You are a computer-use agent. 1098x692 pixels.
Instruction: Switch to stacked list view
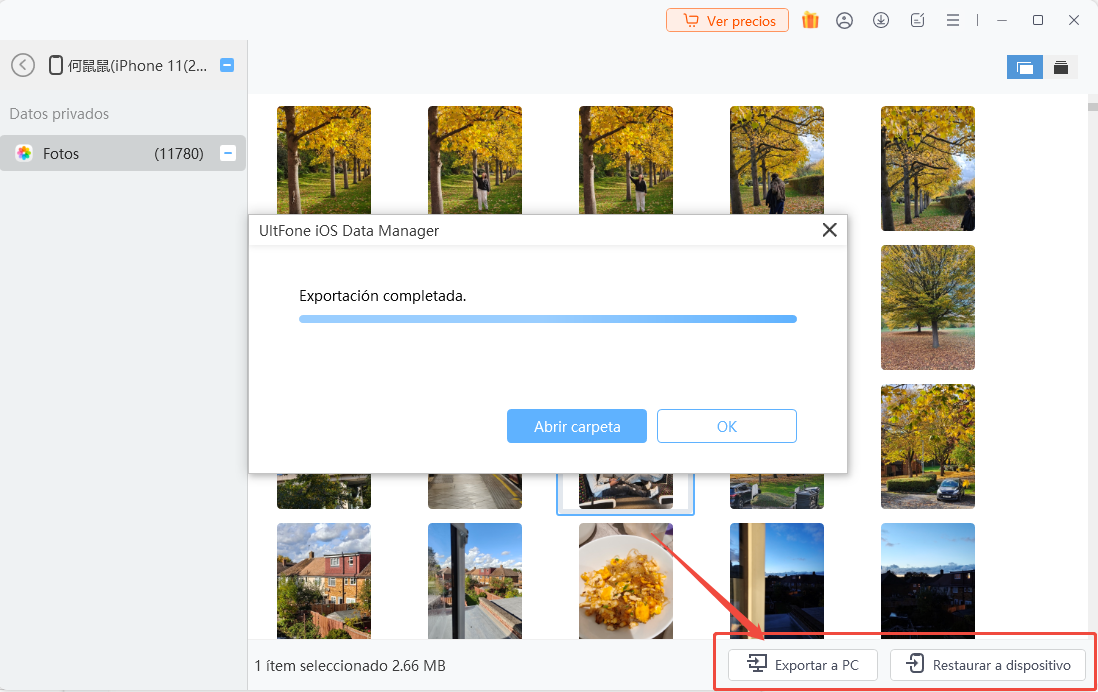(1061, 67)
